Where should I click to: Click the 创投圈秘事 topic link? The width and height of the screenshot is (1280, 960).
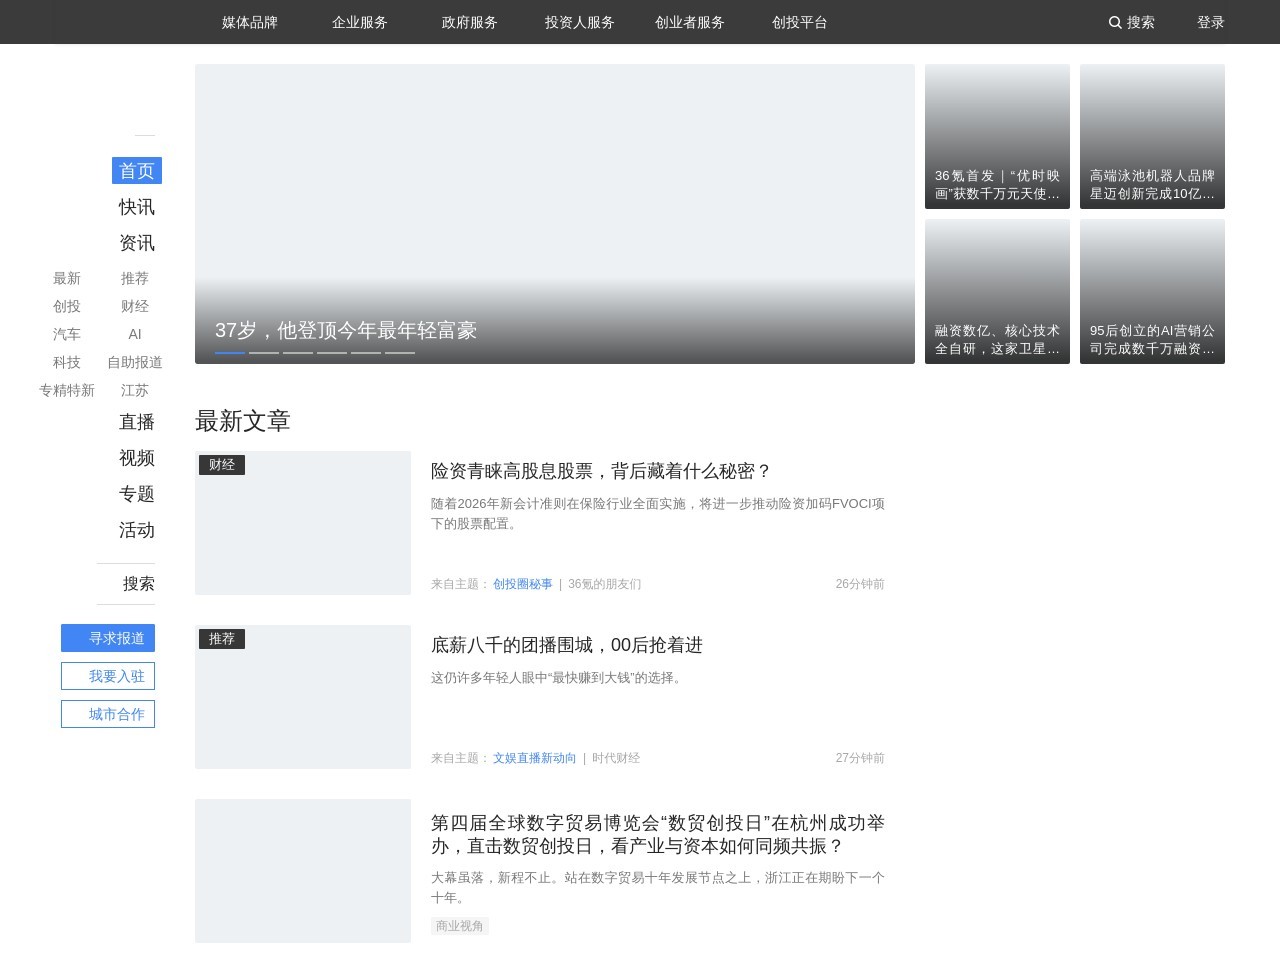click(522, 584)
